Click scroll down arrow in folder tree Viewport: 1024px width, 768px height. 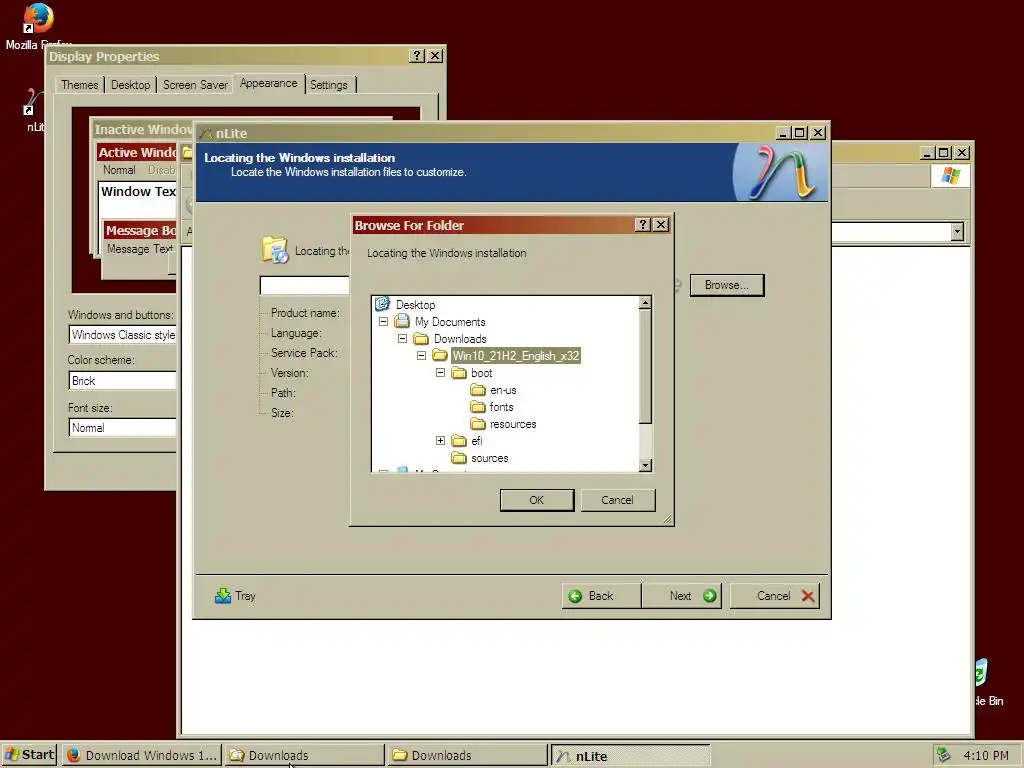click(645, 465)
